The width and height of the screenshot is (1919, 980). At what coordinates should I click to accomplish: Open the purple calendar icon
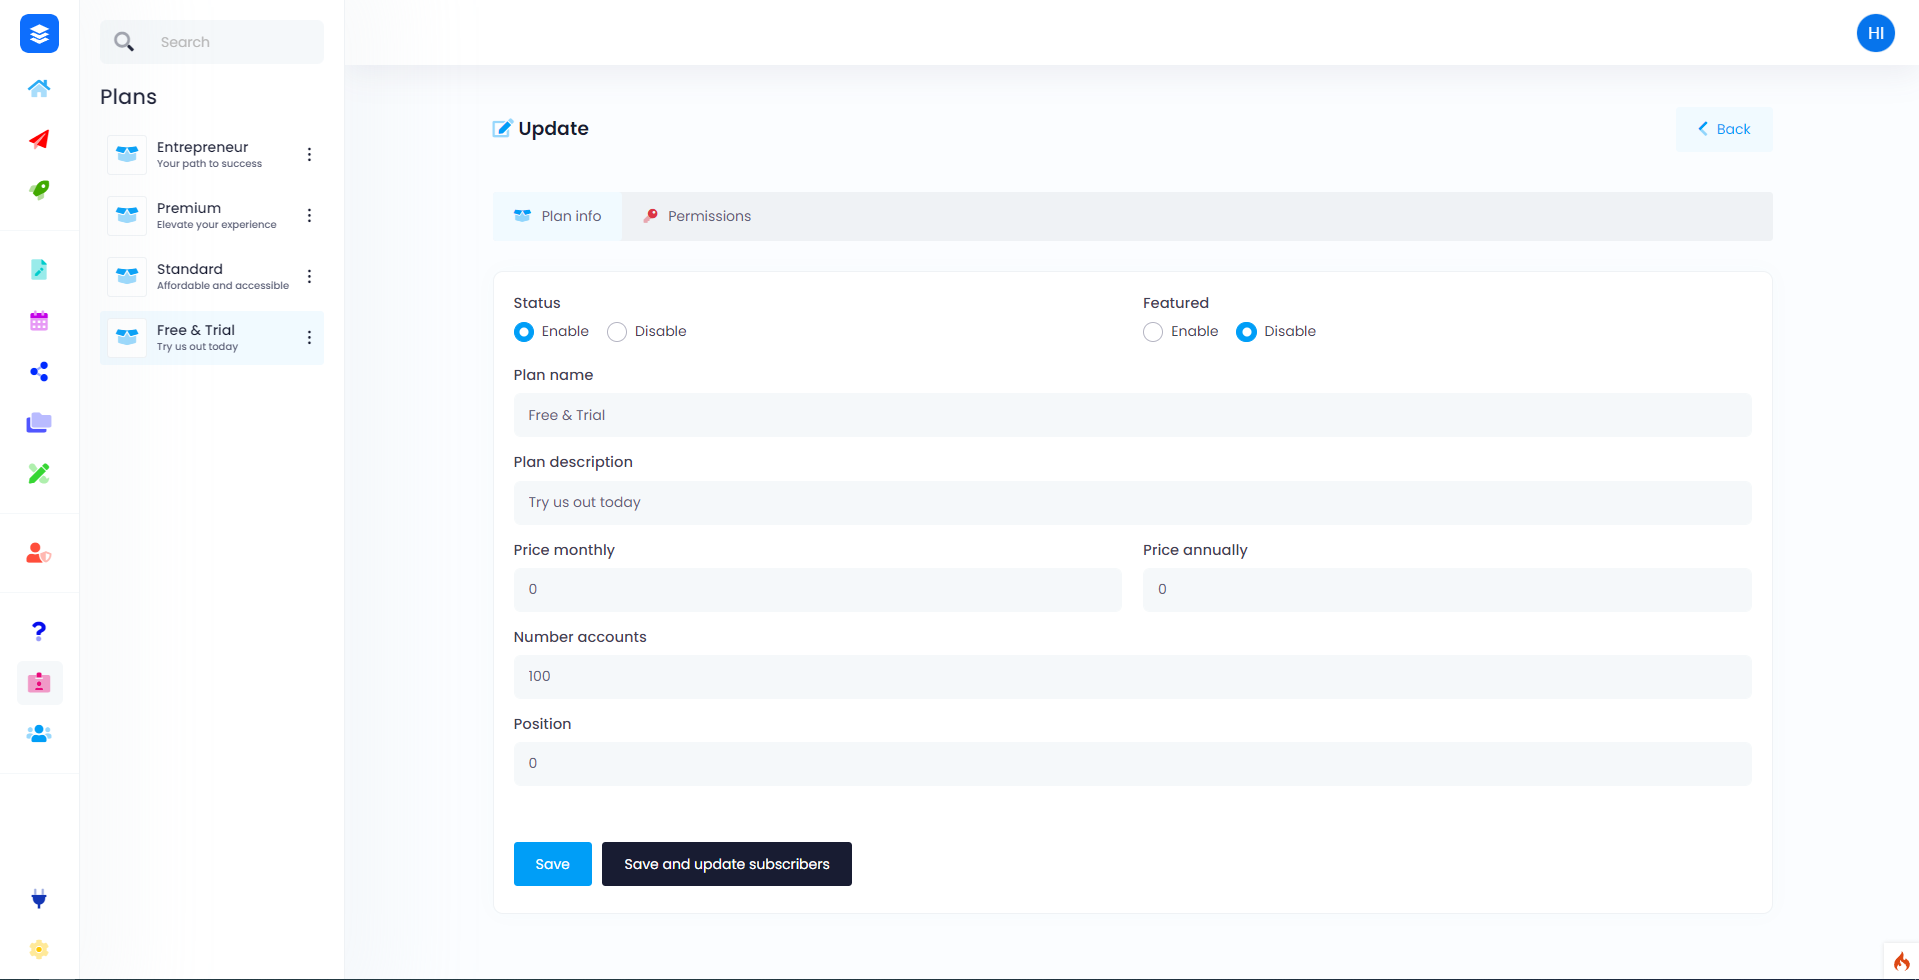click(39, 321)
